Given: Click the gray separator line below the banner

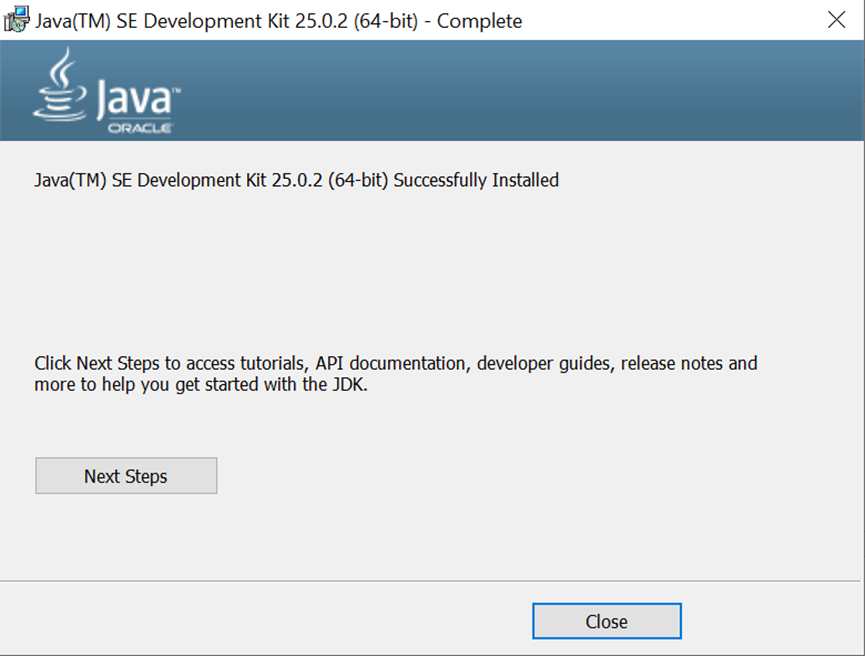Looking at the screenshot, I should pyautogui.click(x=432, y=143).
